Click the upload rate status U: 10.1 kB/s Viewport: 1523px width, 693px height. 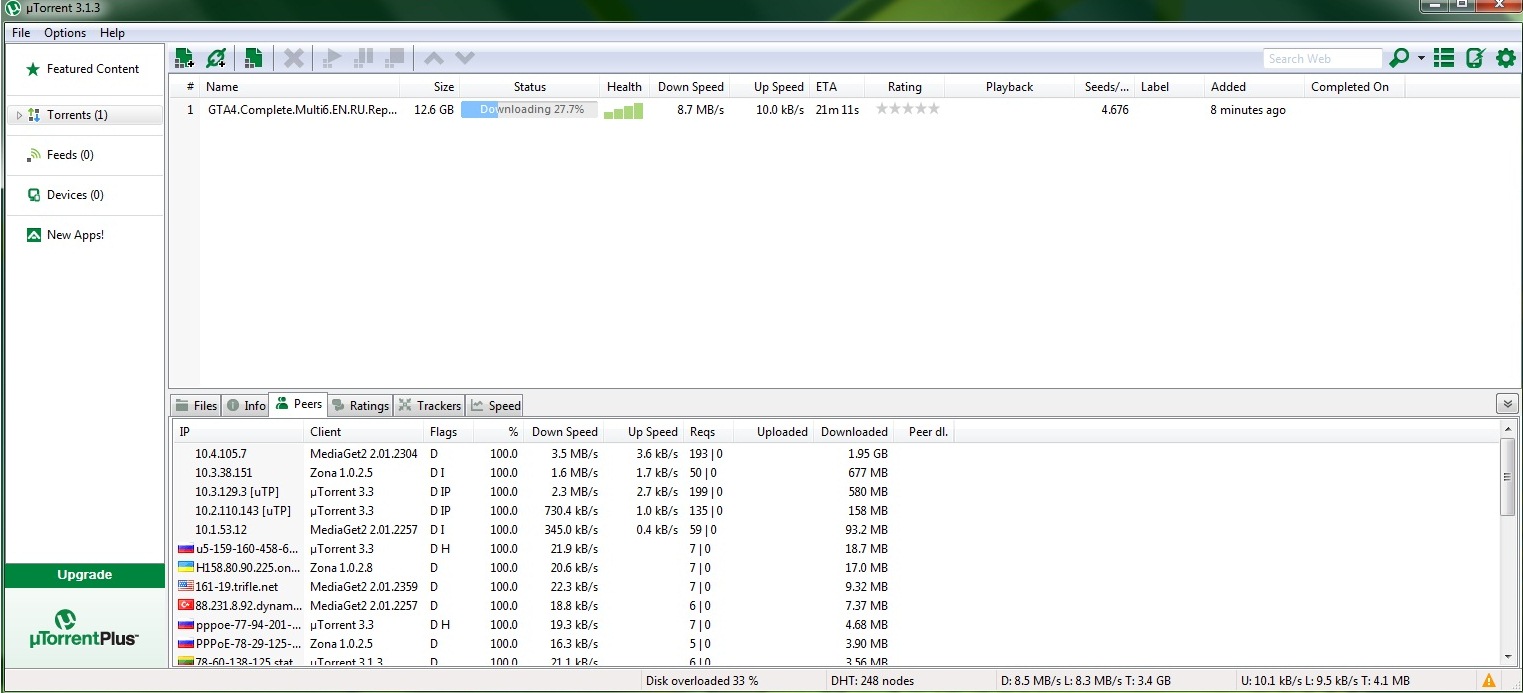pos(1325,681)
